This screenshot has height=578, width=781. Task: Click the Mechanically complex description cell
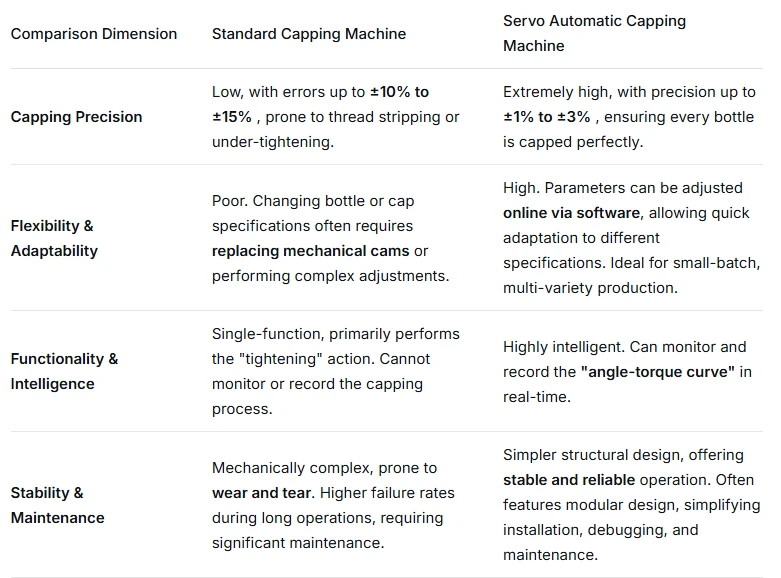tap(333, 505)
